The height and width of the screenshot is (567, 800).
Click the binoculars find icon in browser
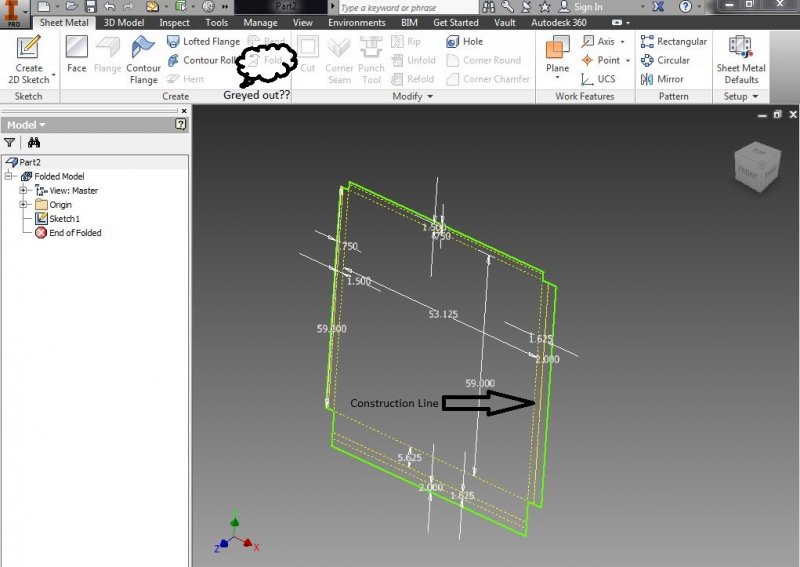pyautogui.click(x=34, y=142)
